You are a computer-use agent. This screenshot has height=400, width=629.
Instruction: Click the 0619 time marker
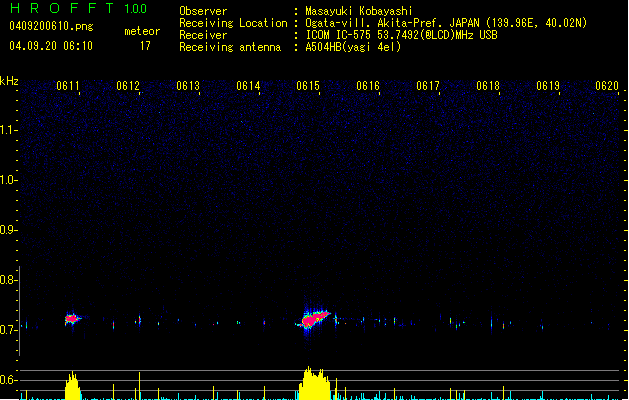[548, 86]
